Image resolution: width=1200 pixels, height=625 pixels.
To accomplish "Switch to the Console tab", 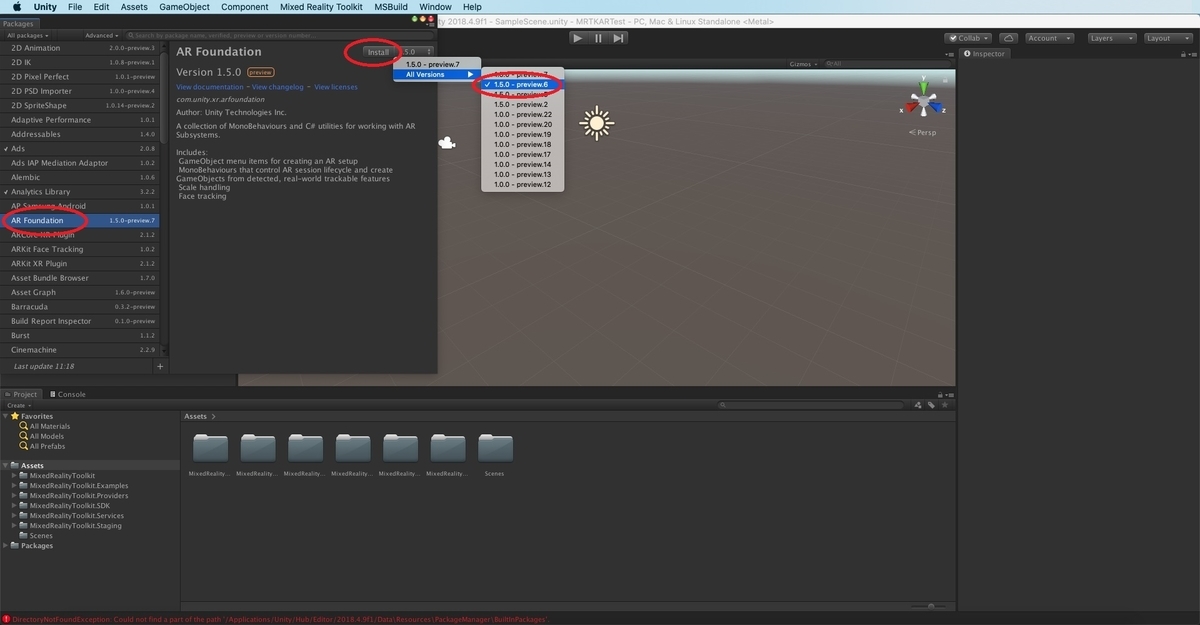I will point(67,394).
